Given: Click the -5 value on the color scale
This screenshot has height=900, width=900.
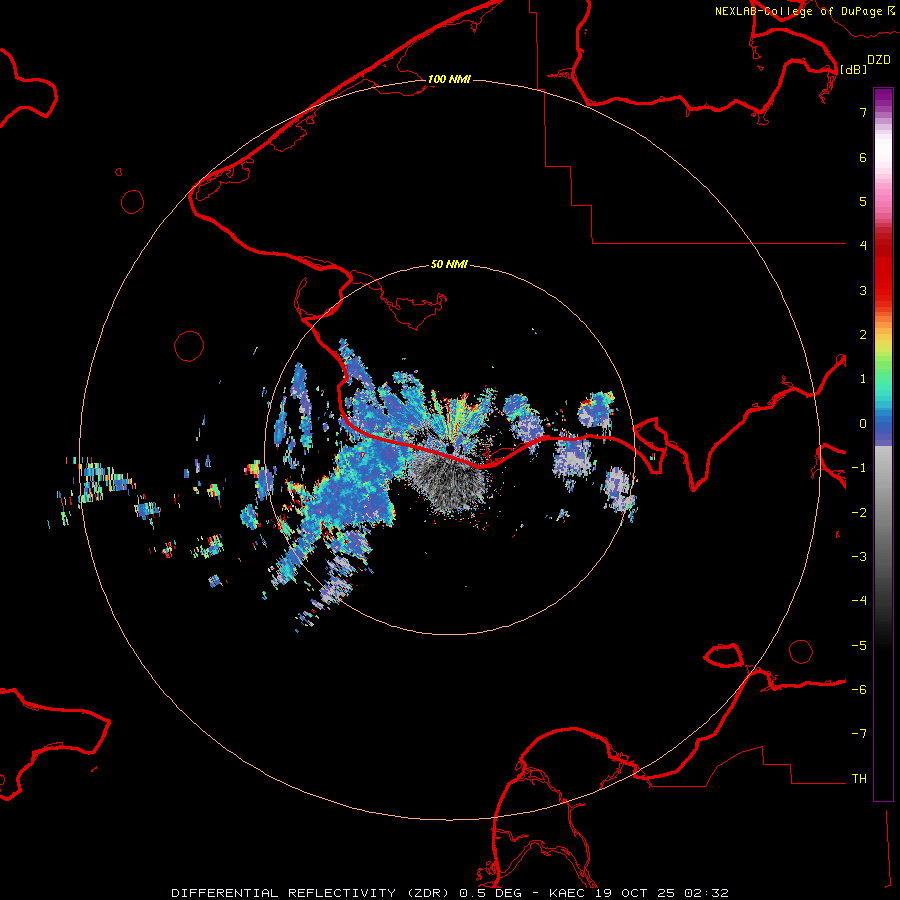Looking at the screenshot, I should point(859,646).
